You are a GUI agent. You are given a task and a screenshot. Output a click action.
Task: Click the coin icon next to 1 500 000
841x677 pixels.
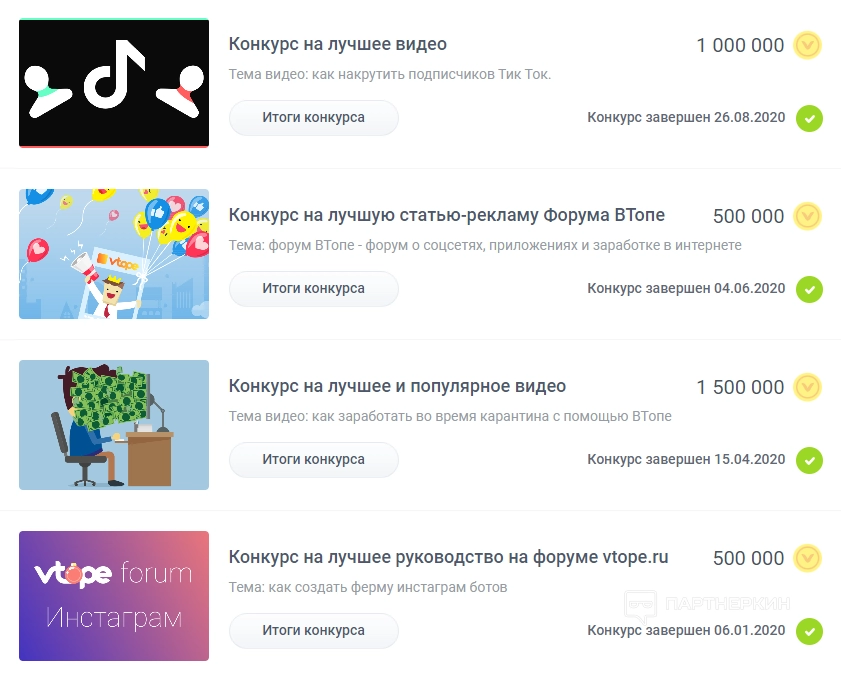tap(808, 387)
